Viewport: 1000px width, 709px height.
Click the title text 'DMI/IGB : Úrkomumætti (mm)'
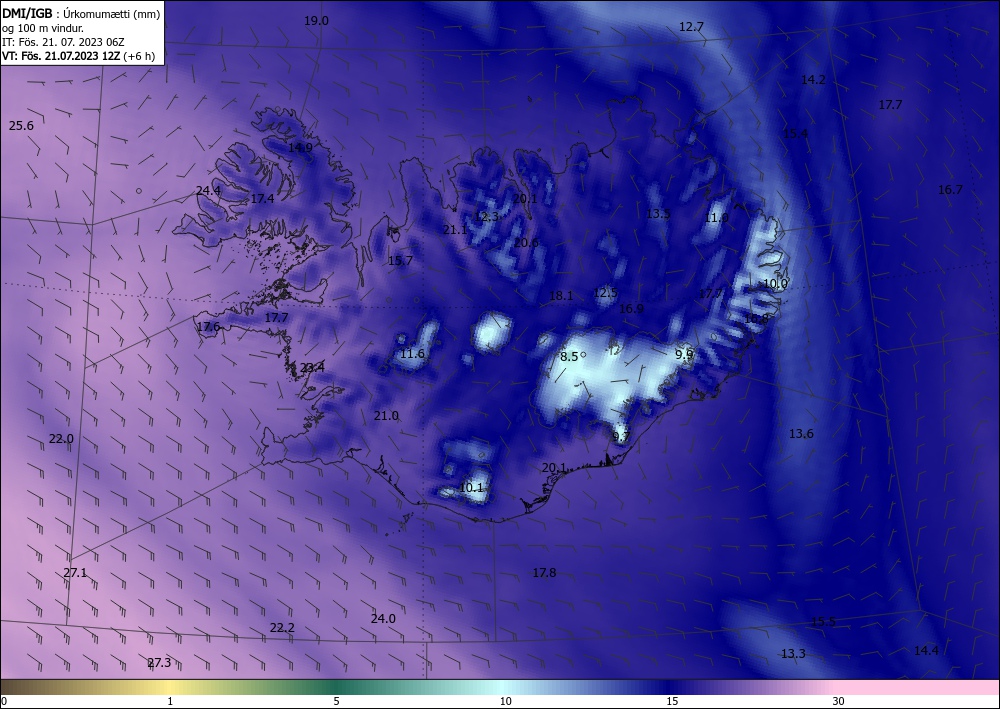coord(81,13)
